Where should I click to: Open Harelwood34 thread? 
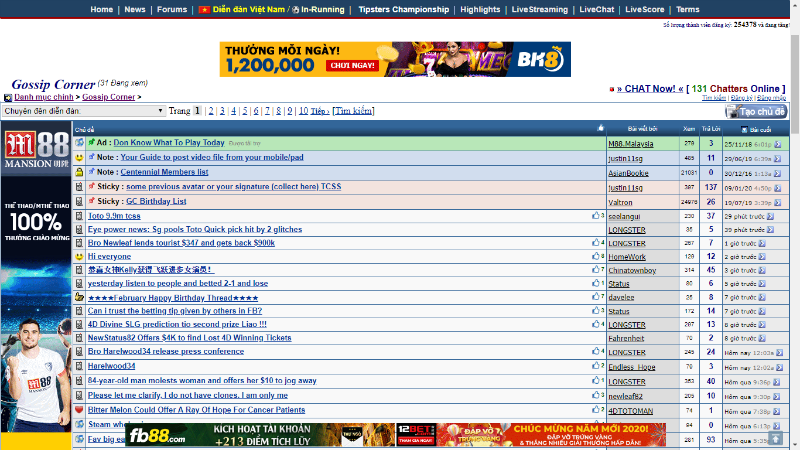pyautogui.click(x=111, y=366)
